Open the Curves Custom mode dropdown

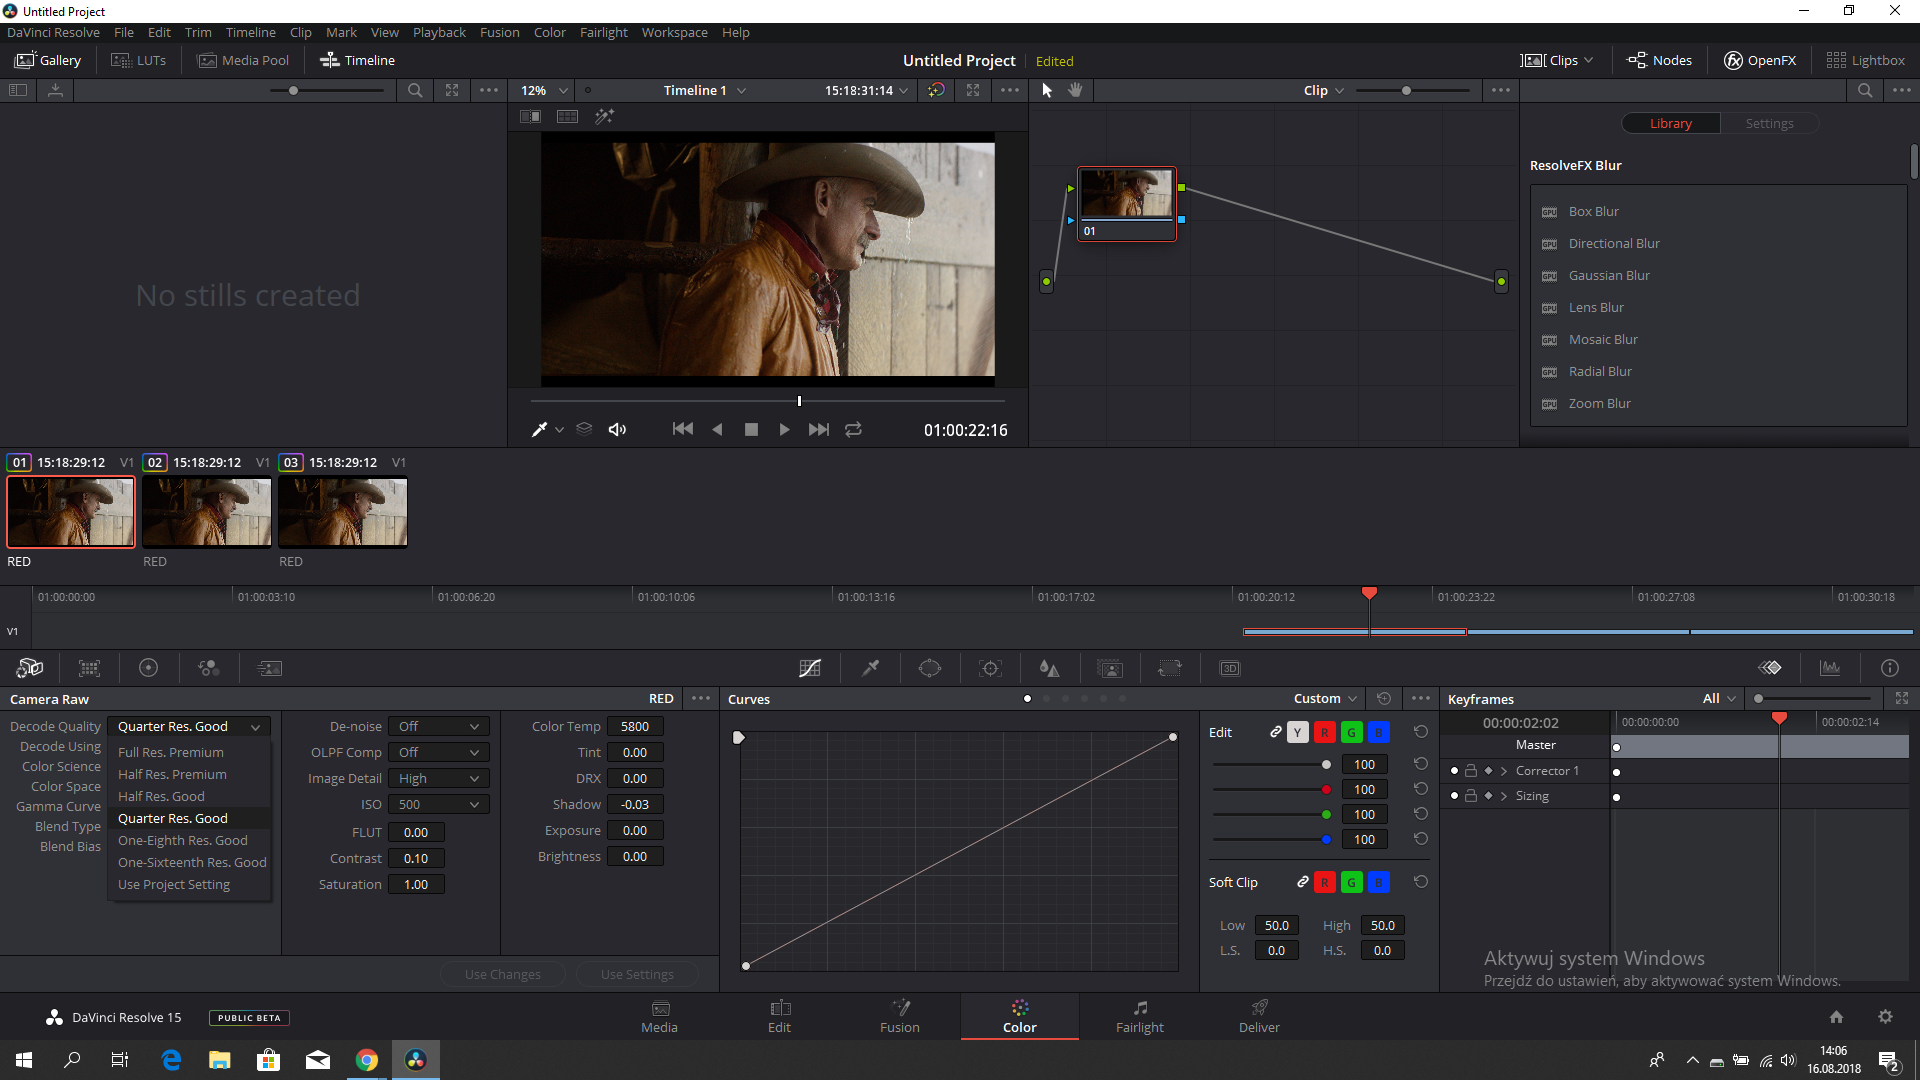tap(1325, 699)
